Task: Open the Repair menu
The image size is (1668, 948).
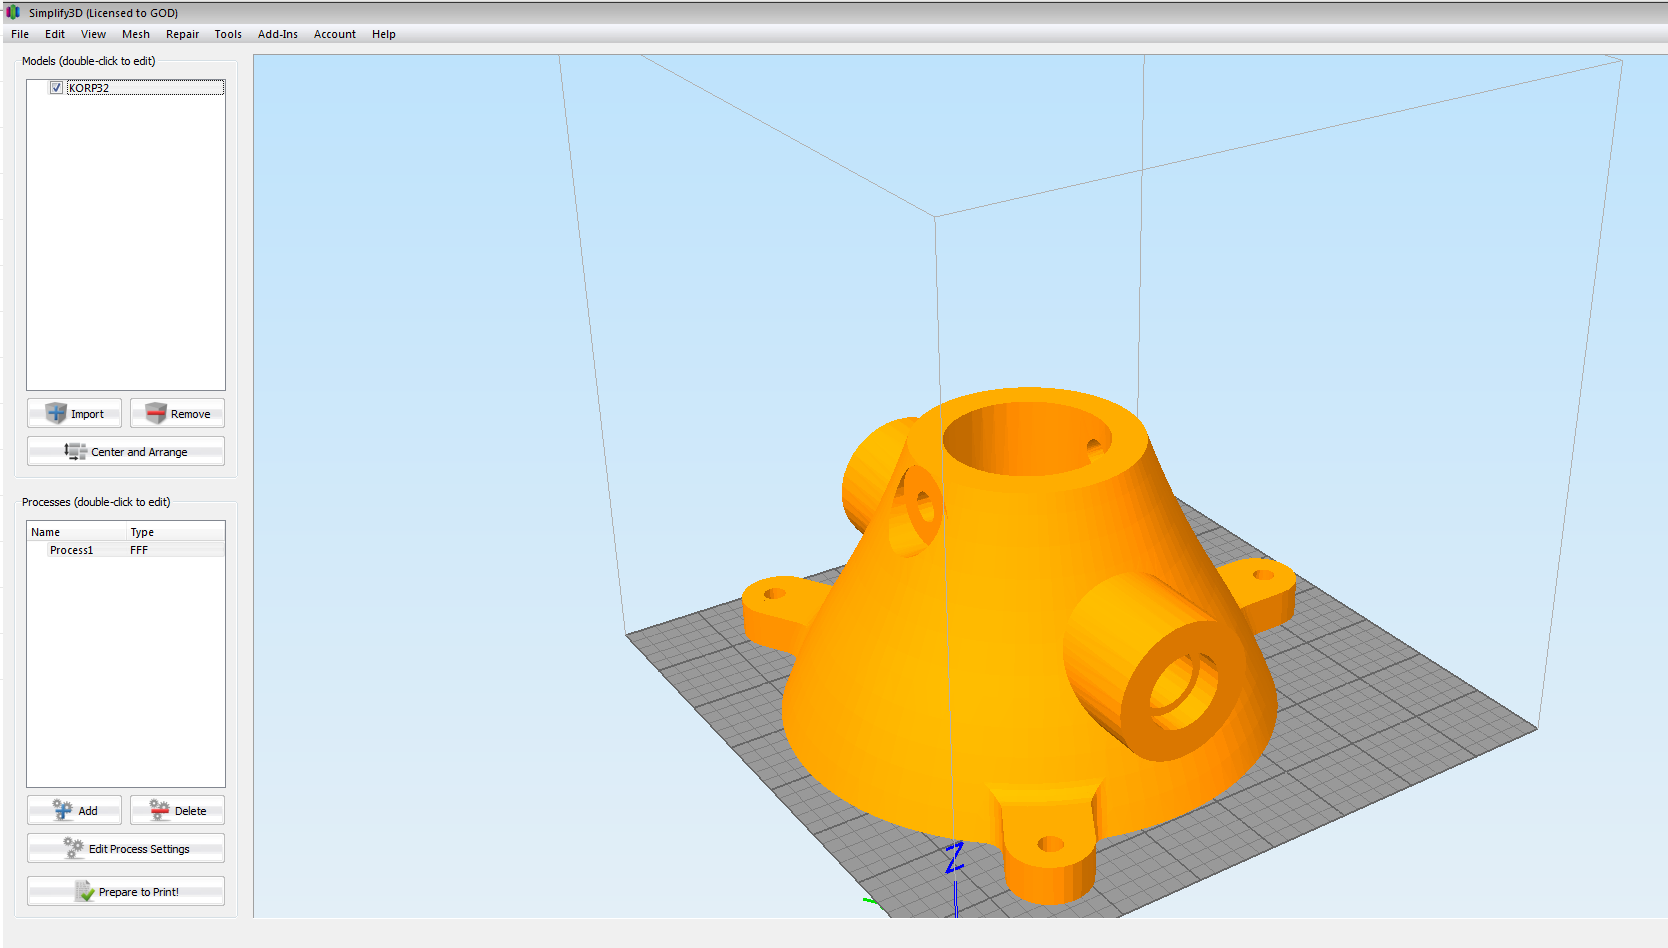Action: click(x=182, y=34)
